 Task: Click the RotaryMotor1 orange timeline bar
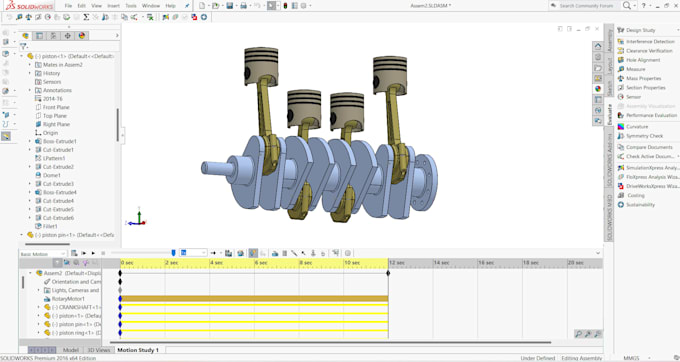[254, 299]
